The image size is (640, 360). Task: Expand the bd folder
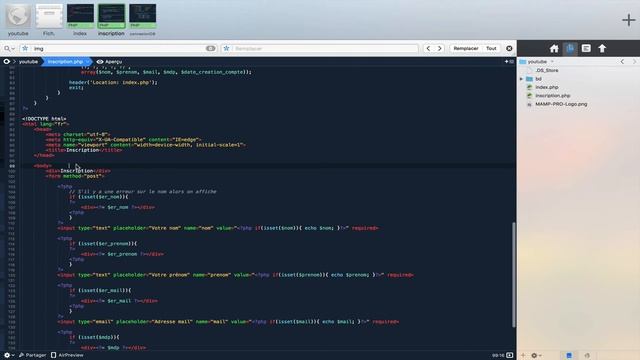click(x=521, y=79)
